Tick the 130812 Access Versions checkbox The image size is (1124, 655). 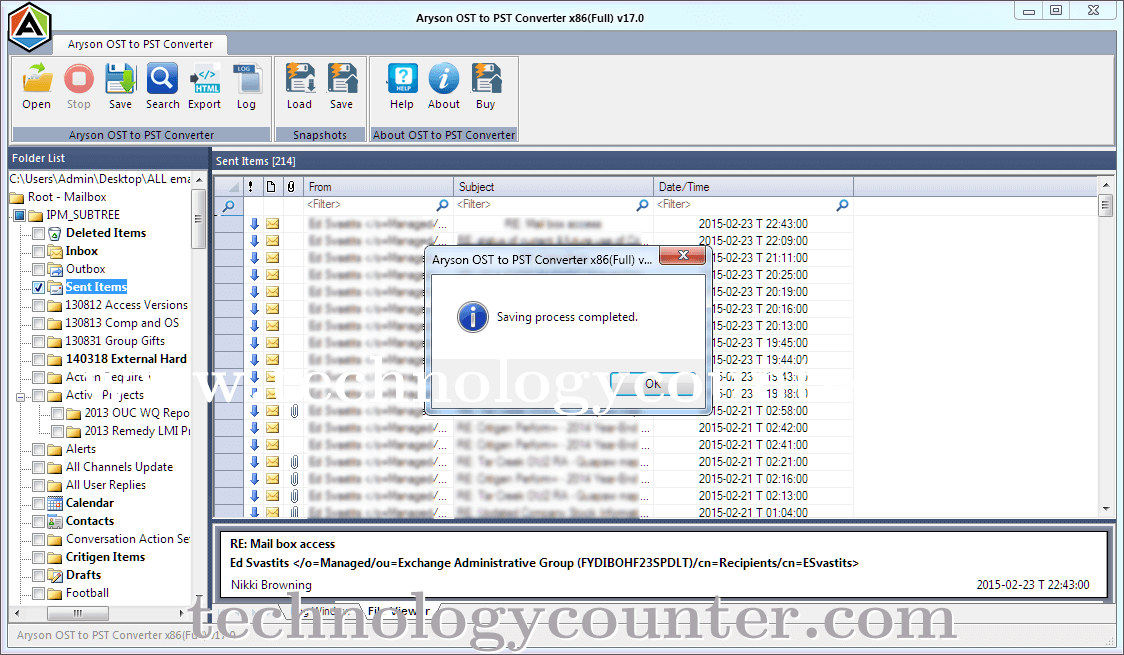point(39,305)
